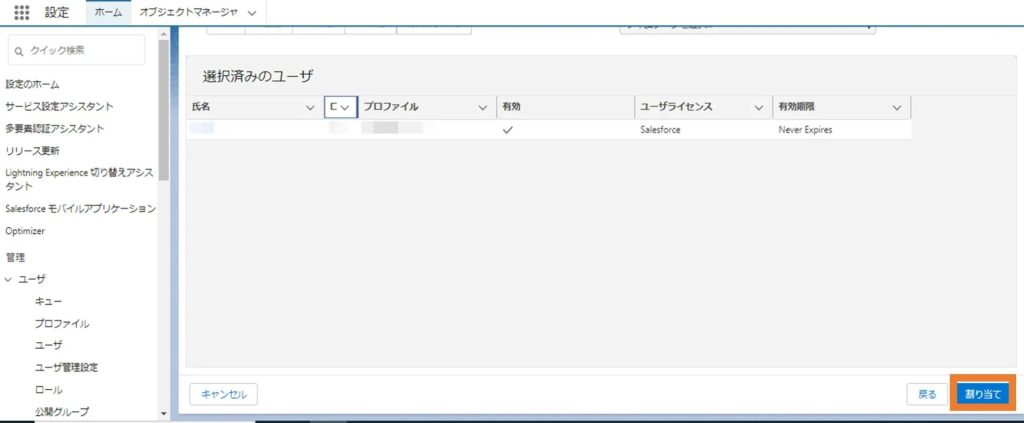Click the 氏名 column header text
Viewport: 1024px width, 423px height.
pos(201,107)
